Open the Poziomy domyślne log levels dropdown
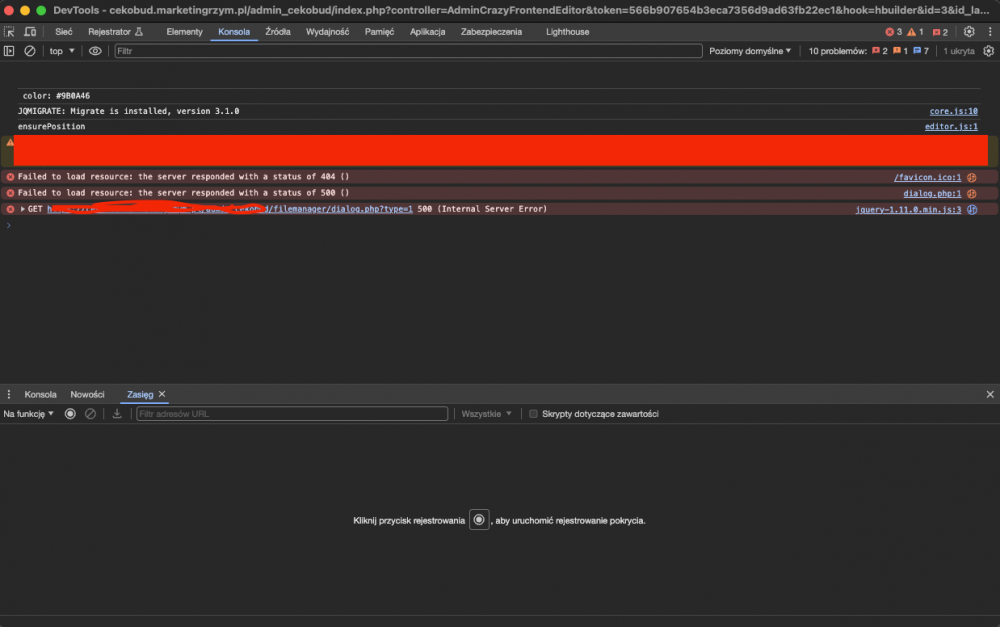 (750, 51)
